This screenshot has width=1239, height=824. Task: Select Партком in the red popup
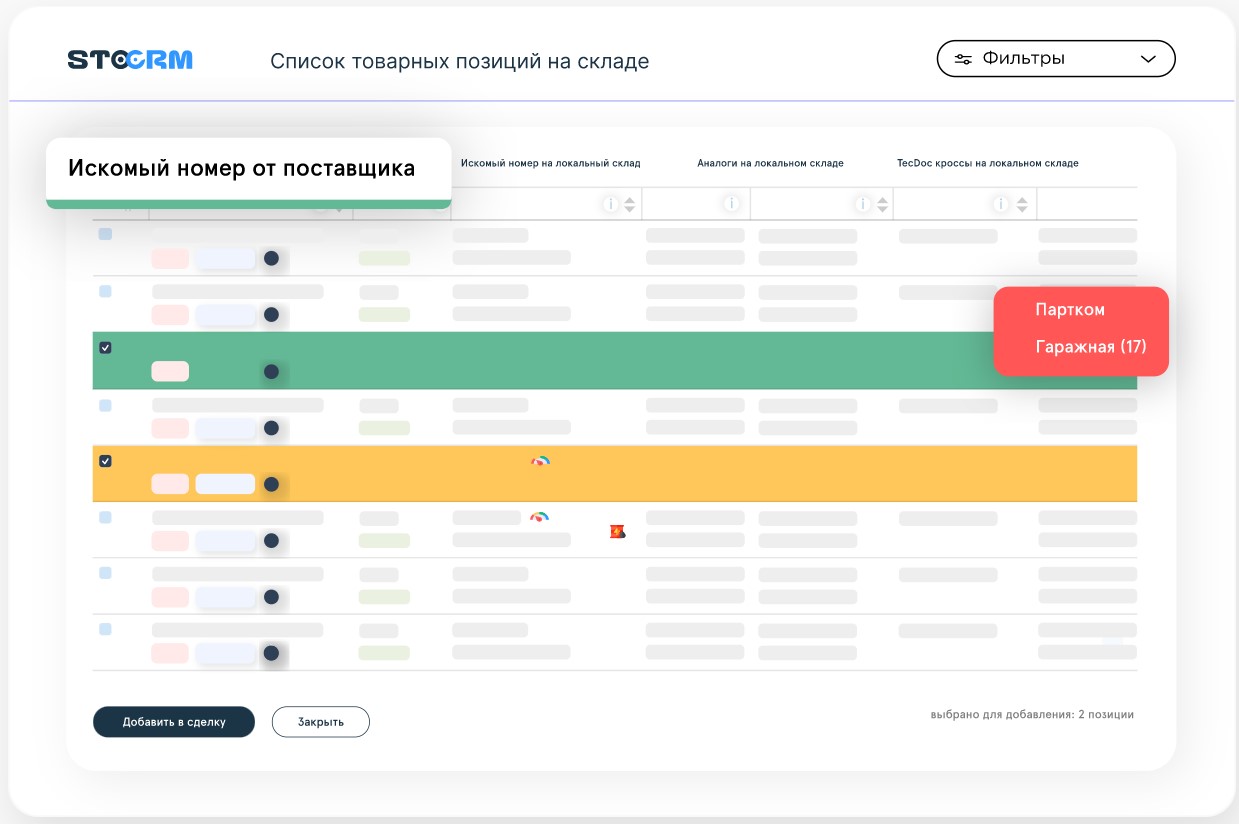[1070, 310]
